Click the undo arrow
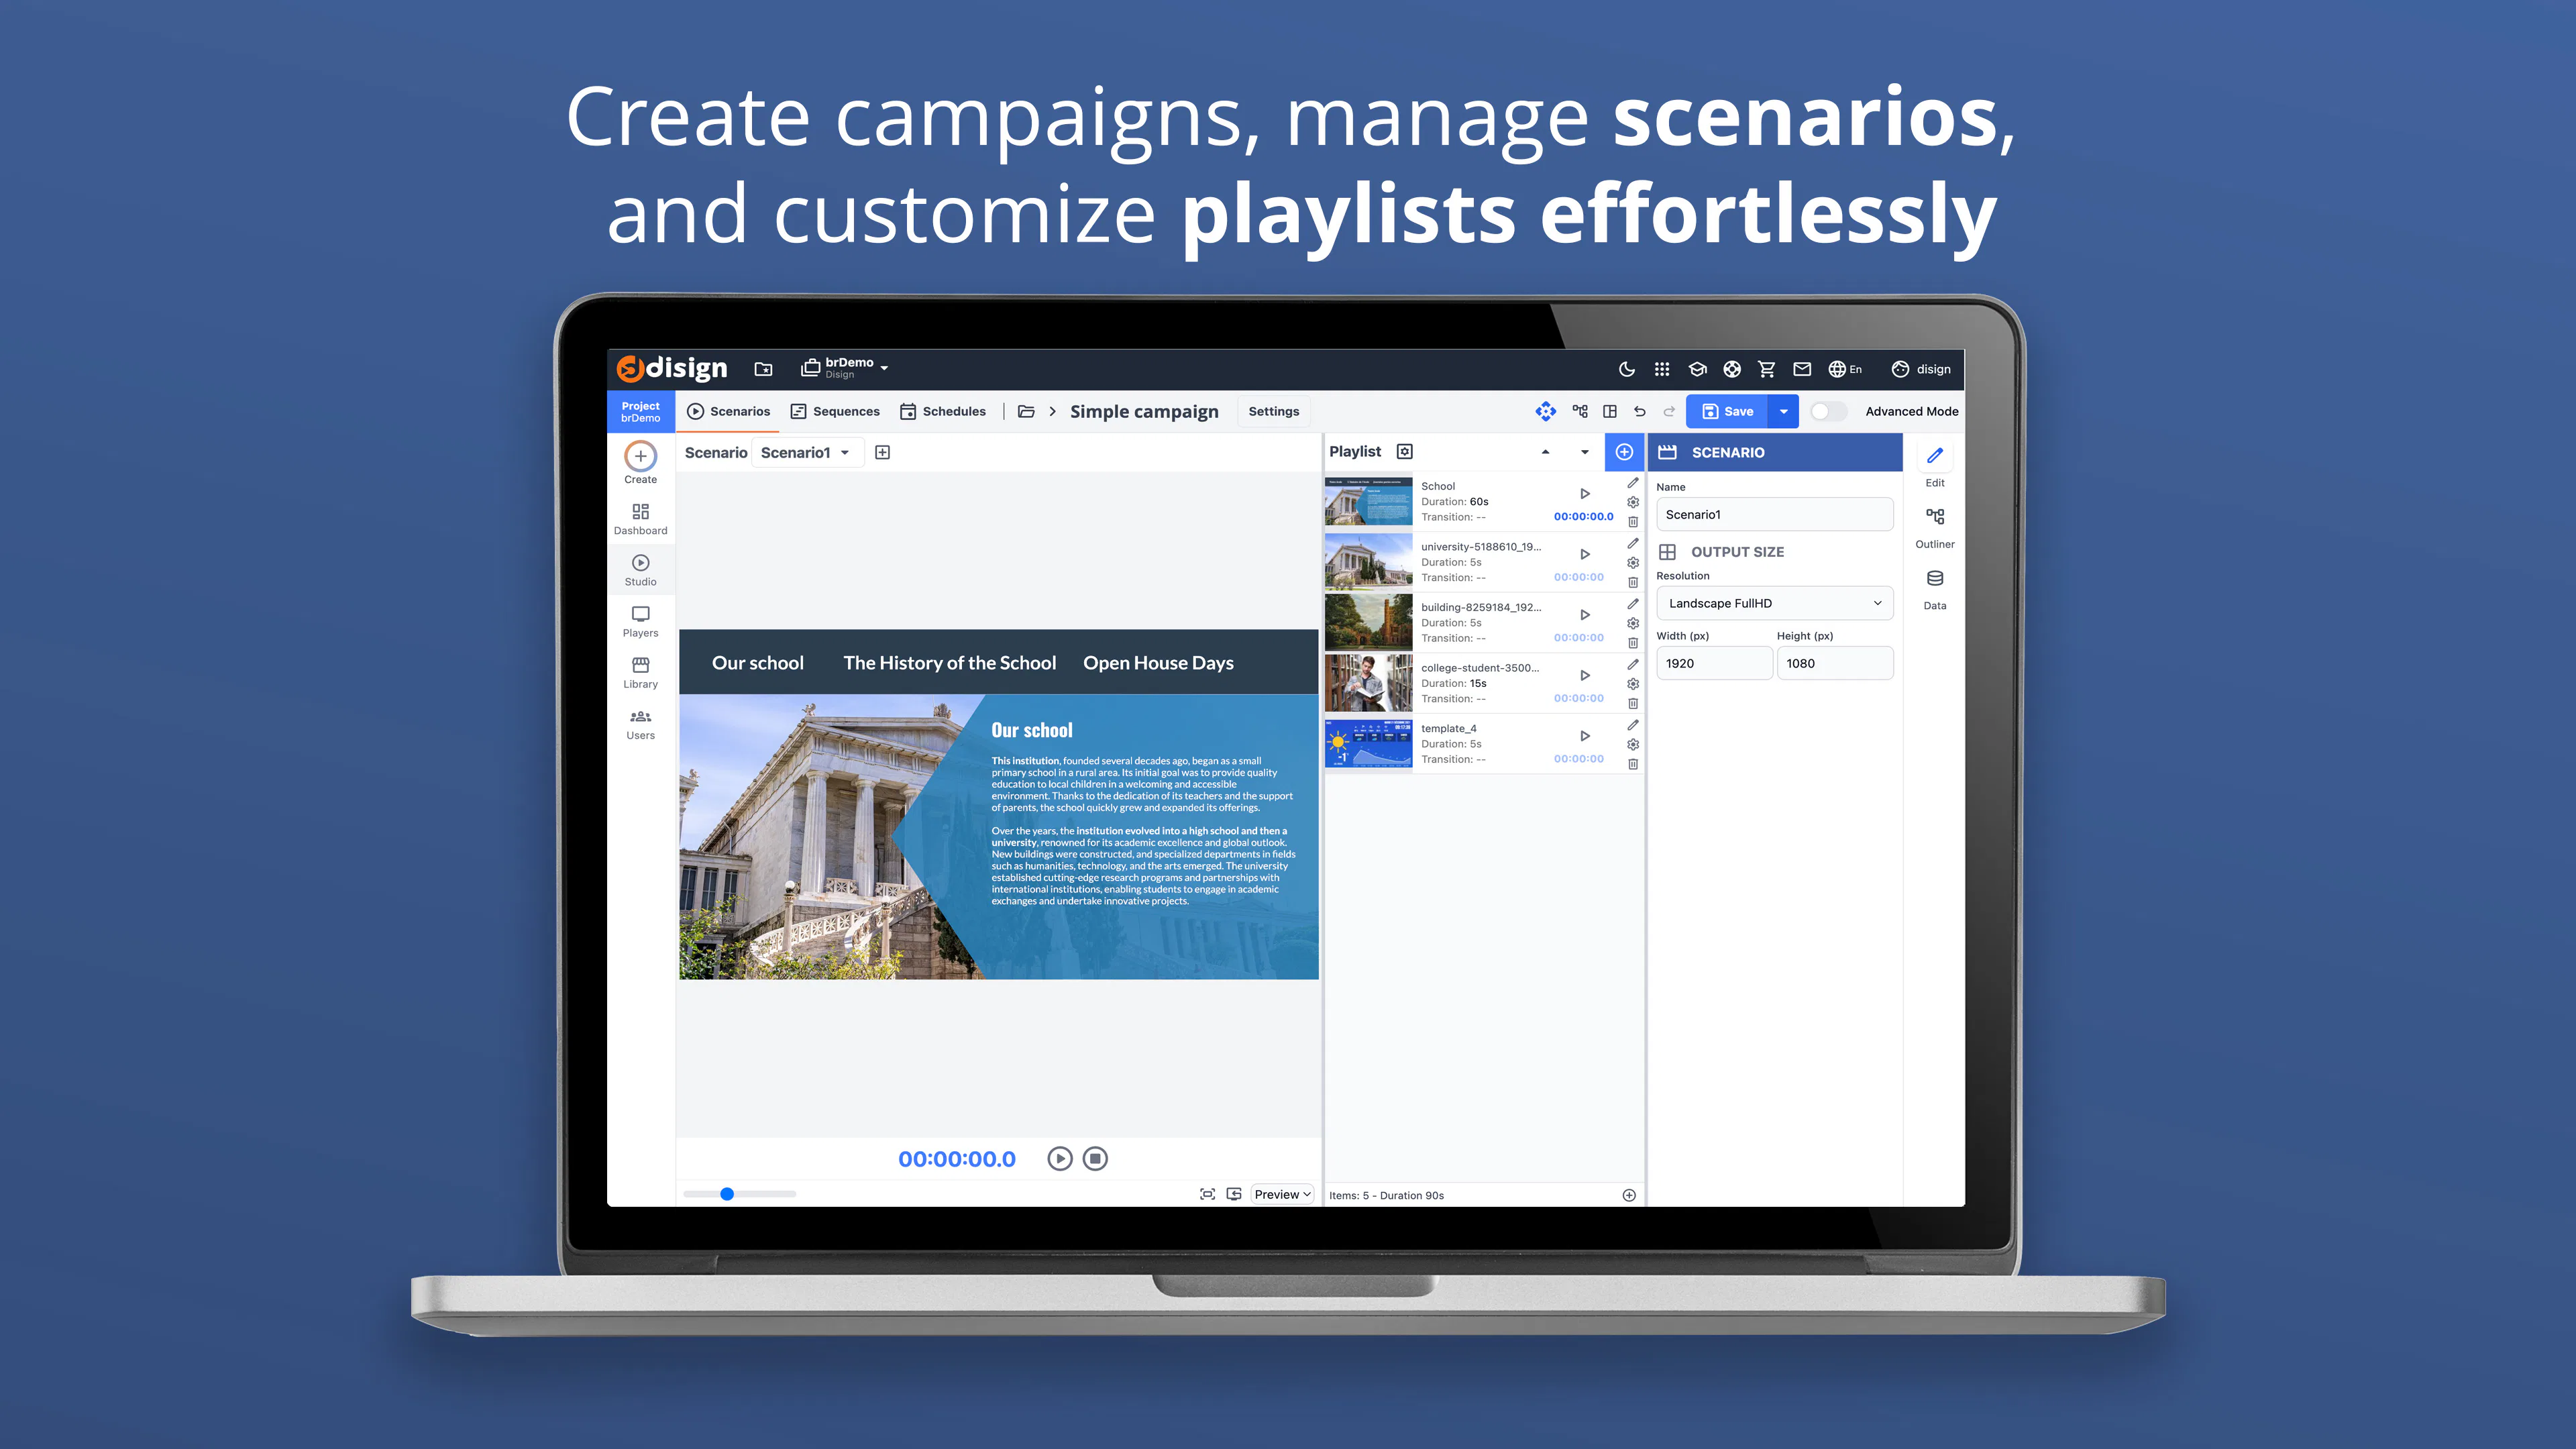The width and height of the screenshot is (2576, 1449). coord(1639,411)
